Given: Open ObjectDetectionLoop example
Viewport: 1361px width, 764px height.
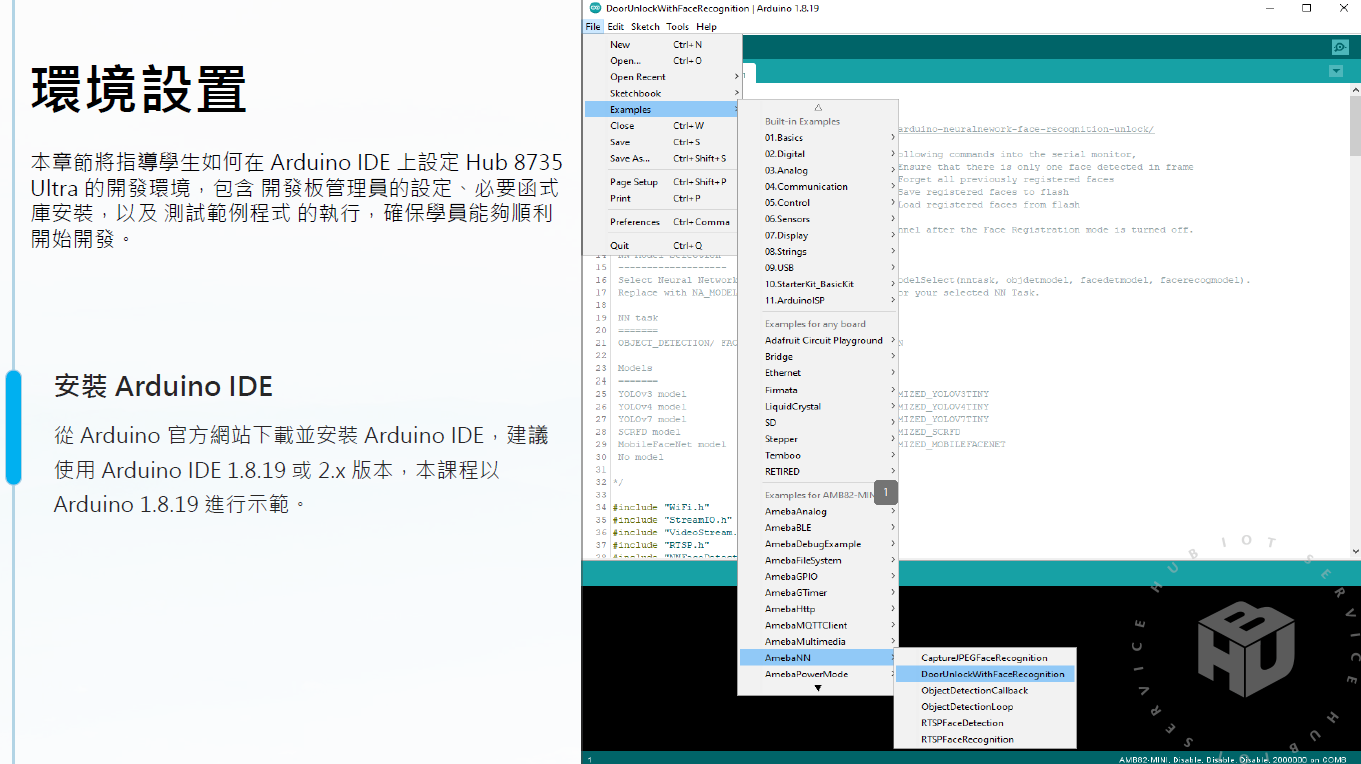Looking at the screenshot, I should (985, 706).
